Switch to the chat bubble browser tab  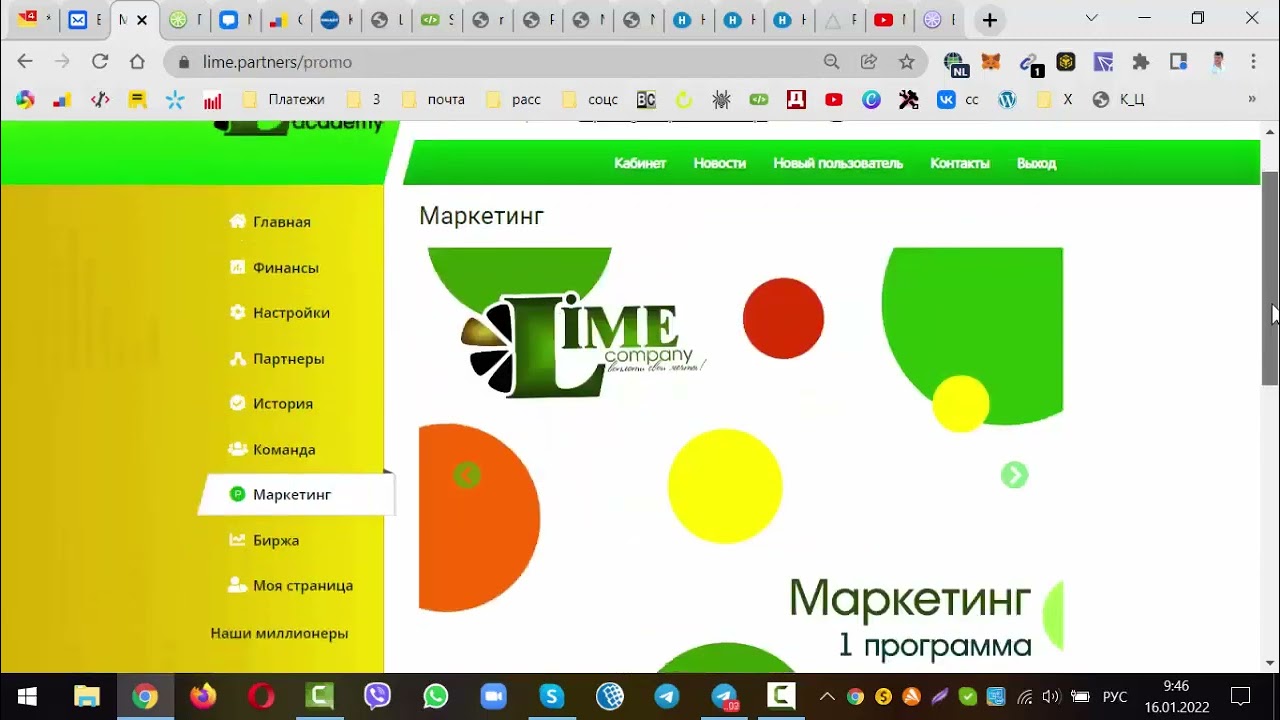(x=236, y=20)
